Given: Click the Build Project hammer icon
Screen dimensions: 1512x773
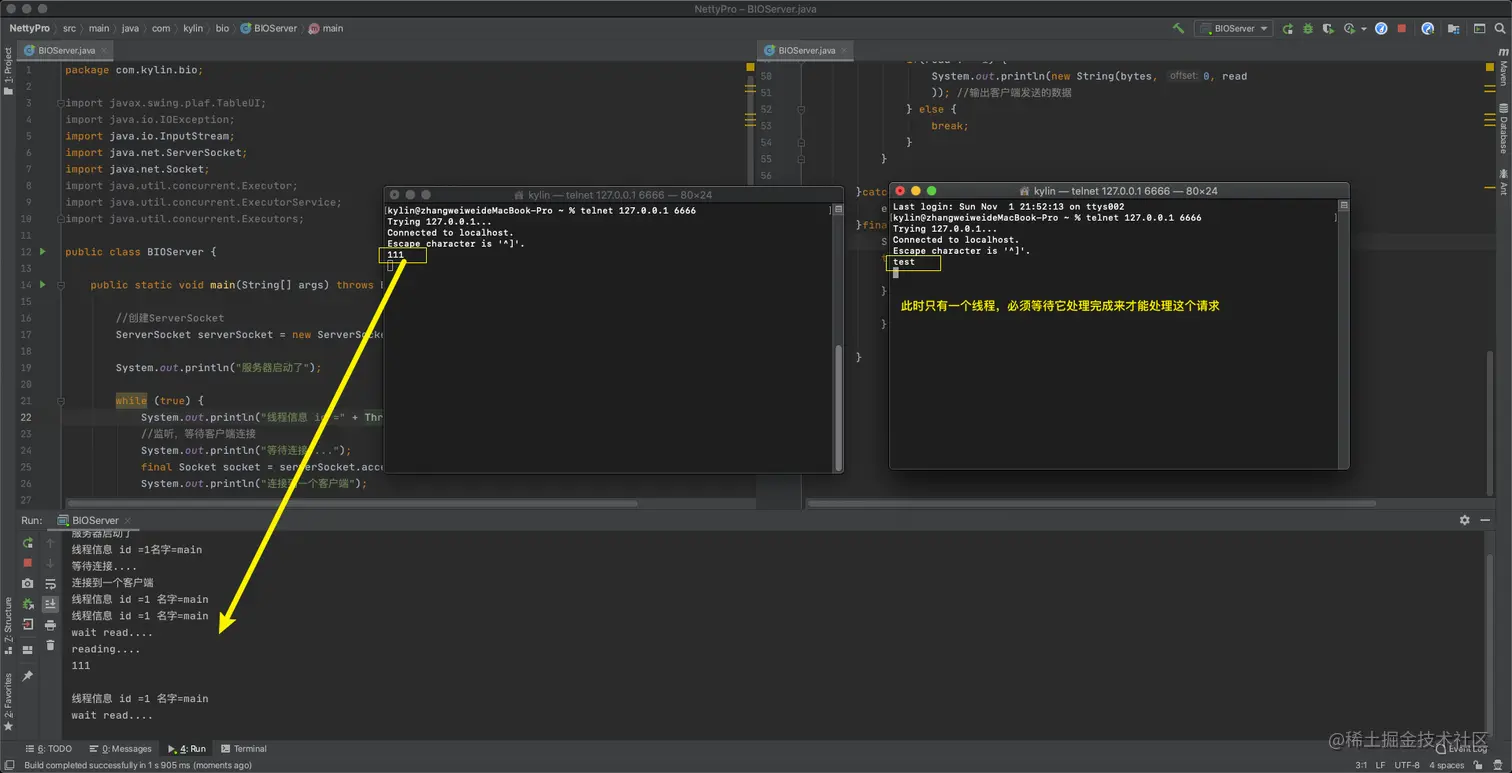Looking at the screenshot, I should (x=1178, y=29).
